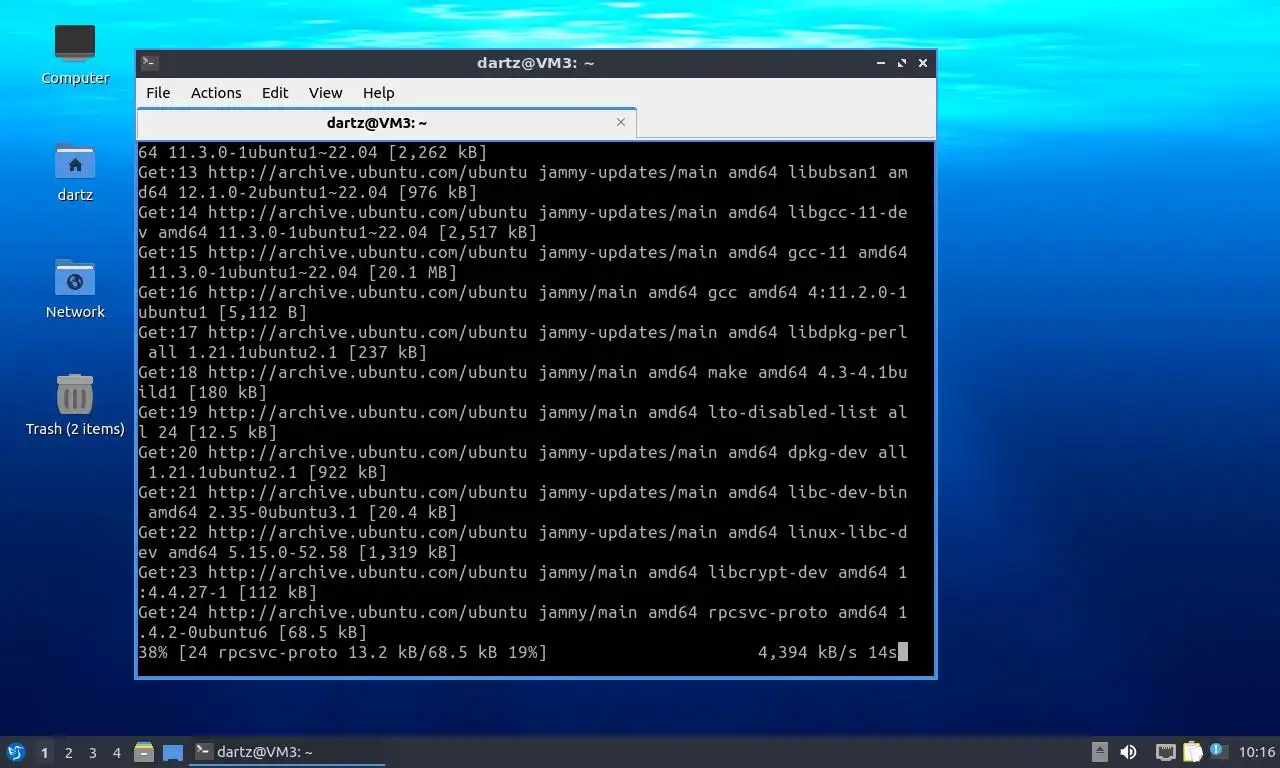Open the Actions menu
The width and height of the screenshot is (1280, 768).
216,92
